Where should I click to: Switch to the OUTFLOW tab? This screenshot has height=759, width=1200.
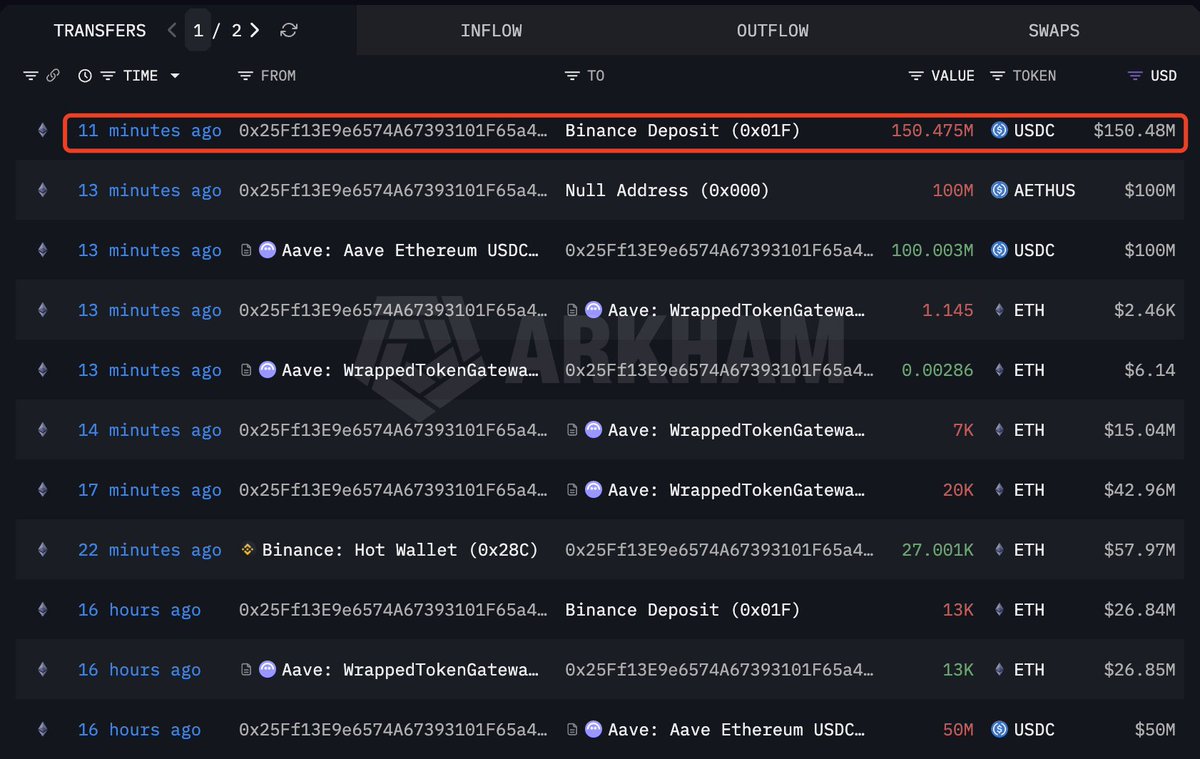coord(772,30)
